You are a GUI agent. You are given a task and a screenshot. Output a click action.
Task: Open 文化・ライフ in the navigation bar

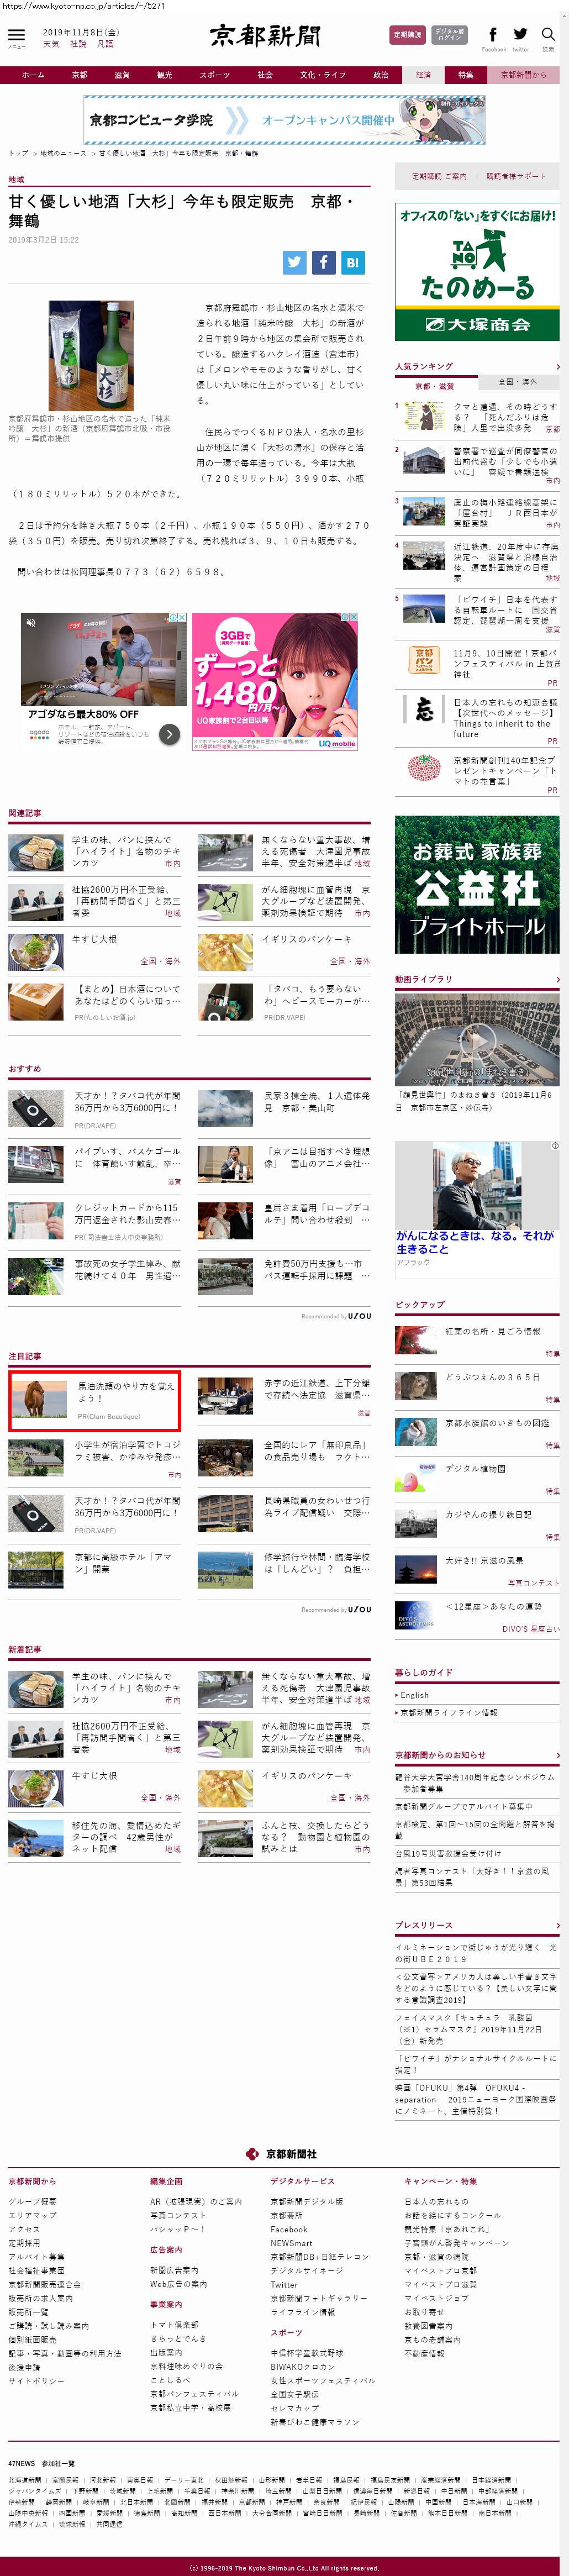coord(322,75)
